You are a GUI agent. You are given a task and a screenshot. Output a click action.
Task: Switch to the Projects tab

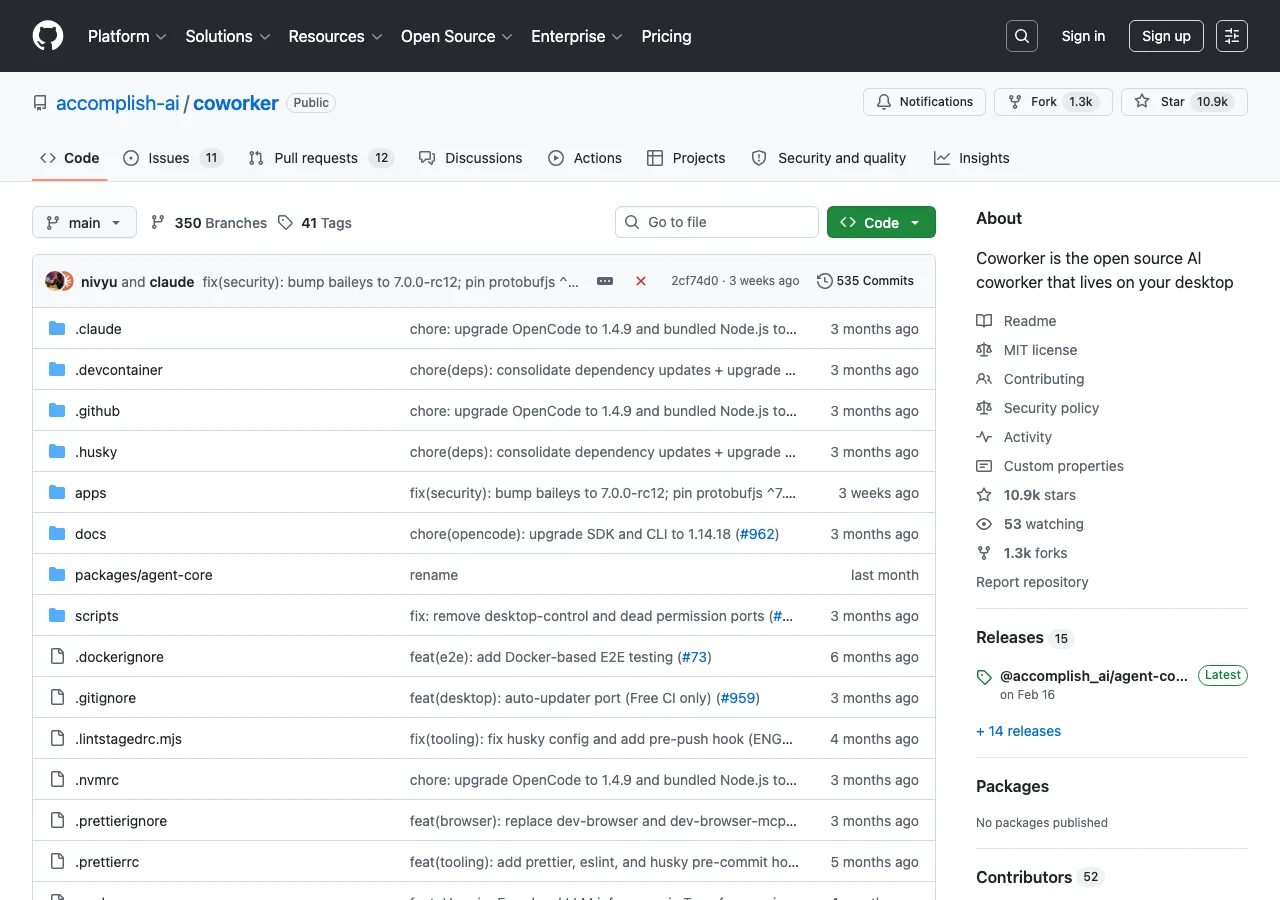pos(686,158)
